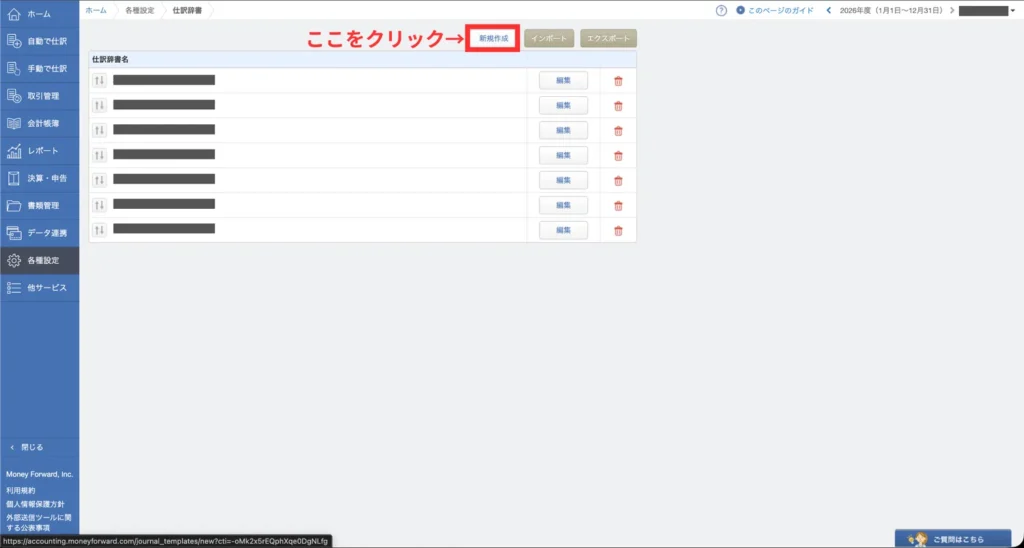Open the 利用規約 link
The height and width of the screenshot is (548, 1024).
point(21,490)
